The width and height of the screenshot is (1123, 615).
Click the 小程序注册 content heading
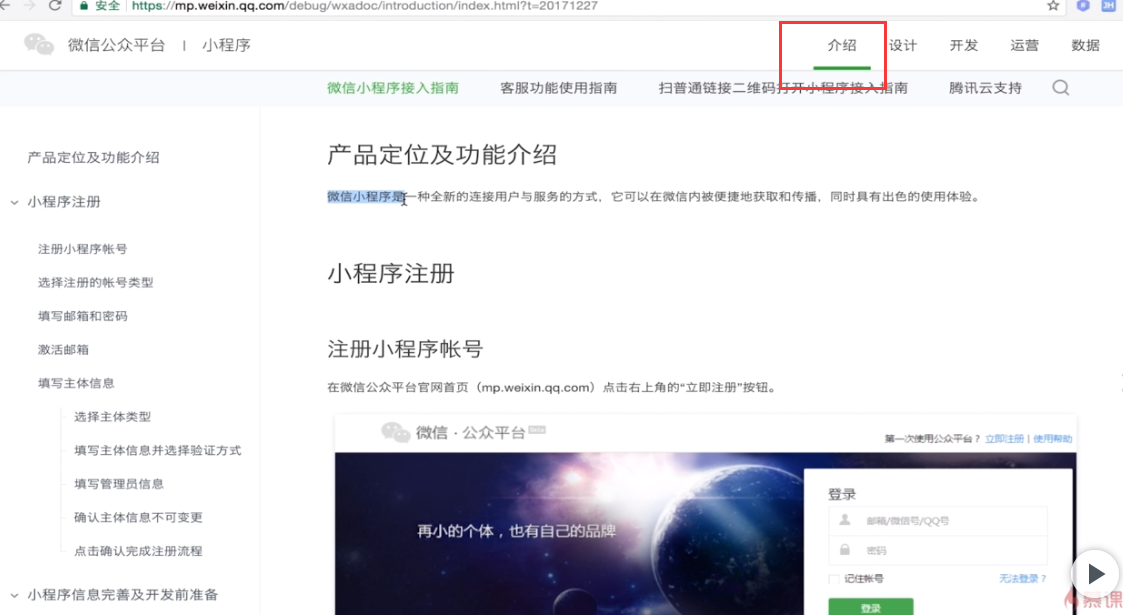tap(390, 273)
